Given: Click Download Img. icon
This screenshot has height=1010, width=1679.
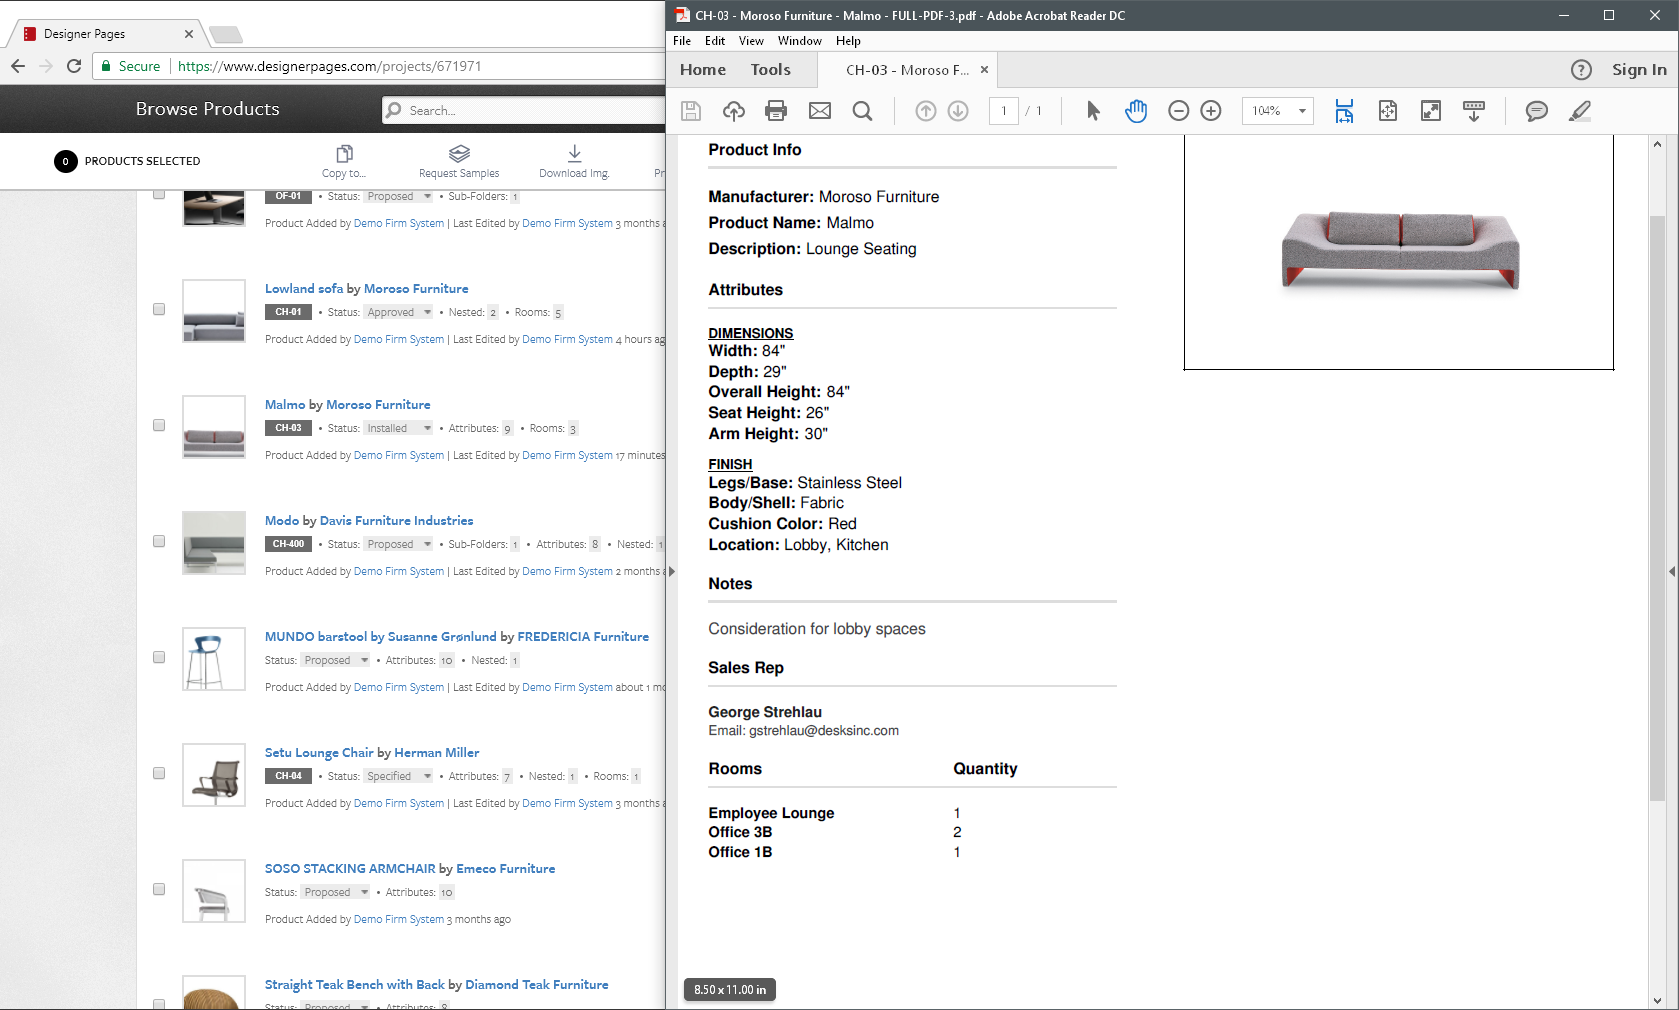Looking at the screenshot, I should pyautogui.click(x=574, y=161).
